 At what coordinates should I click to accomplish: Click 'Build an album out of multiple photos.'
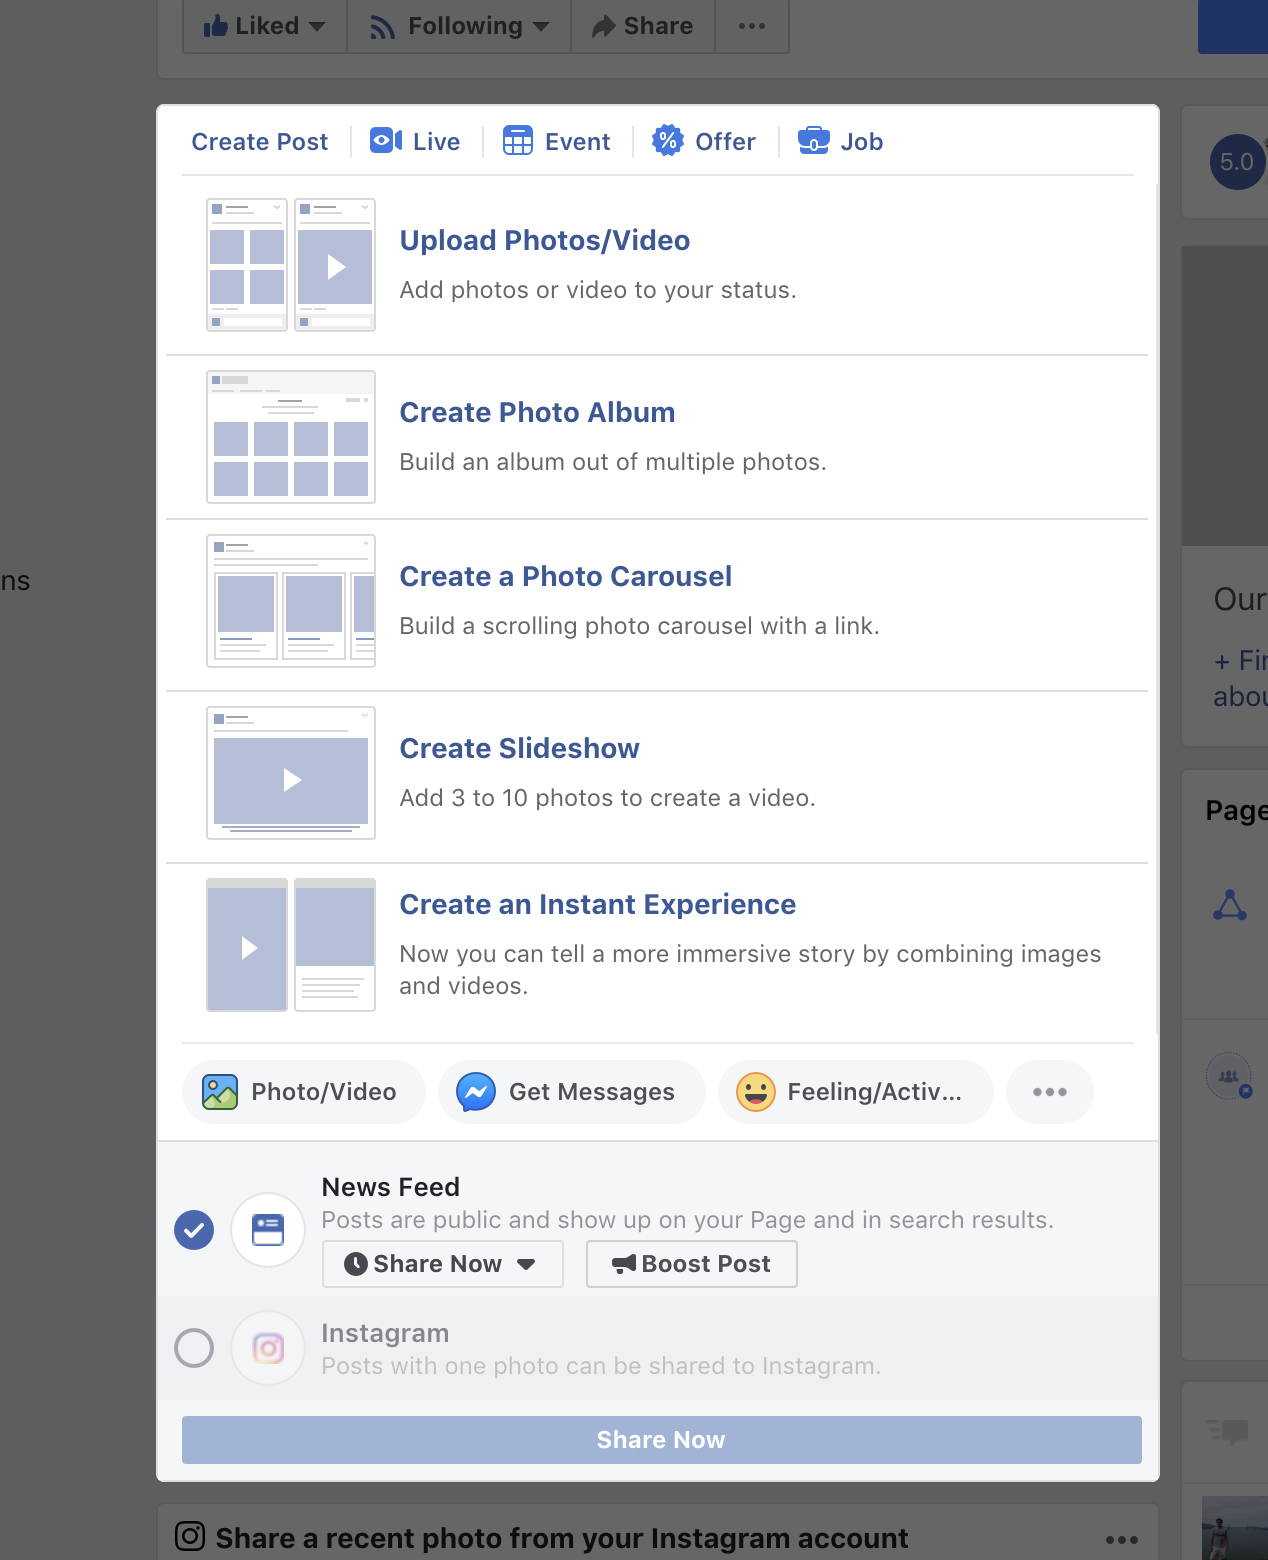click(x=613, y=462)
